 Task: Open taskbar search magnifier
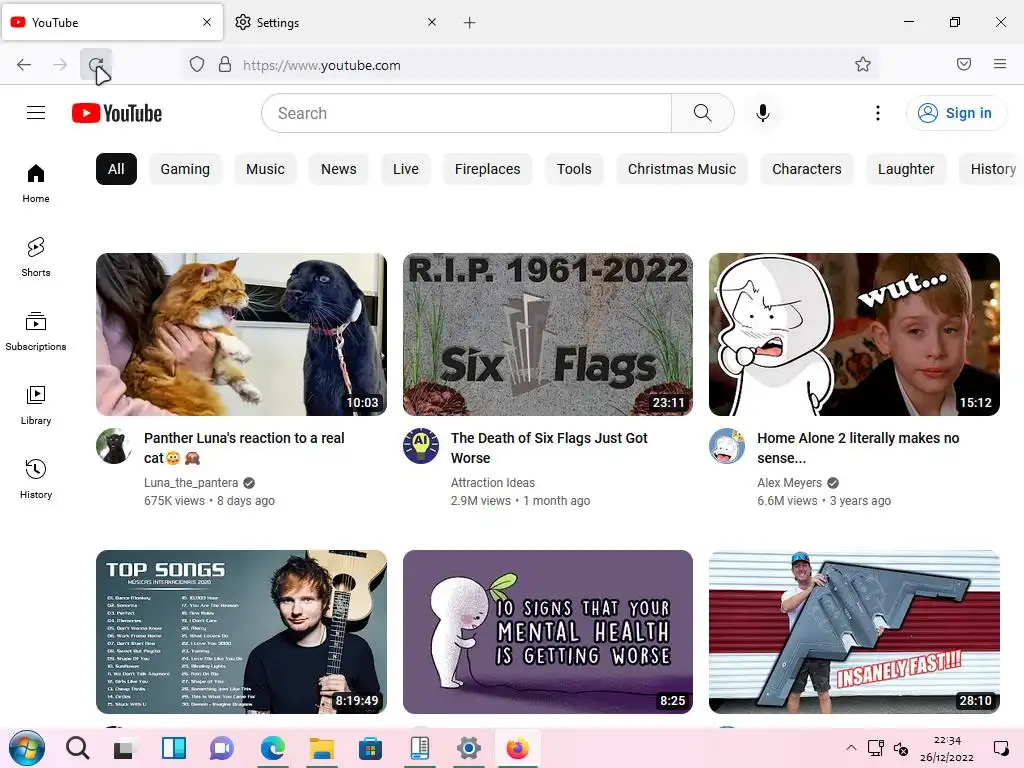[77, 748]
